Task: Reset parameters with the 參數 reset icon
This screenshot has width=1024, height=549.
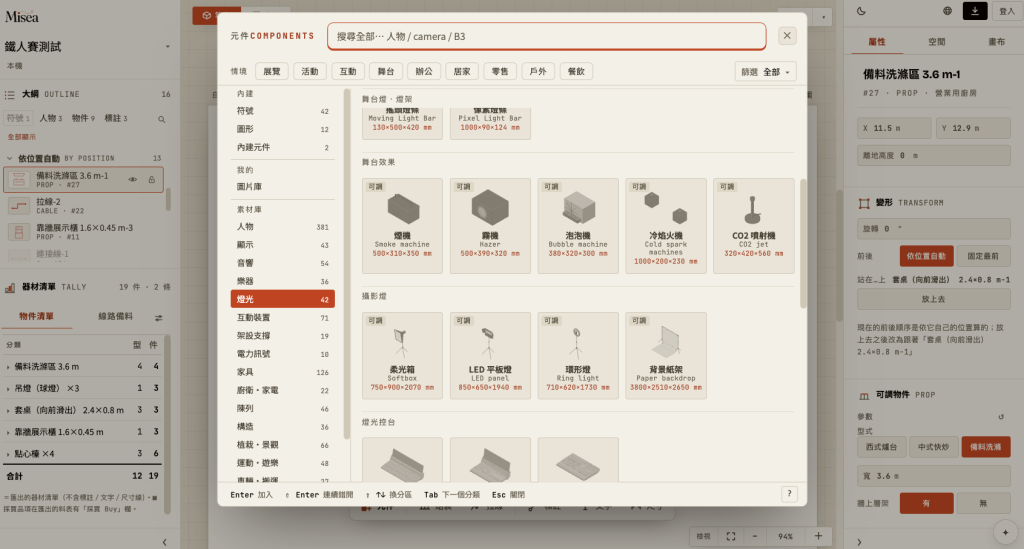Action: (x=1001, y=416)
